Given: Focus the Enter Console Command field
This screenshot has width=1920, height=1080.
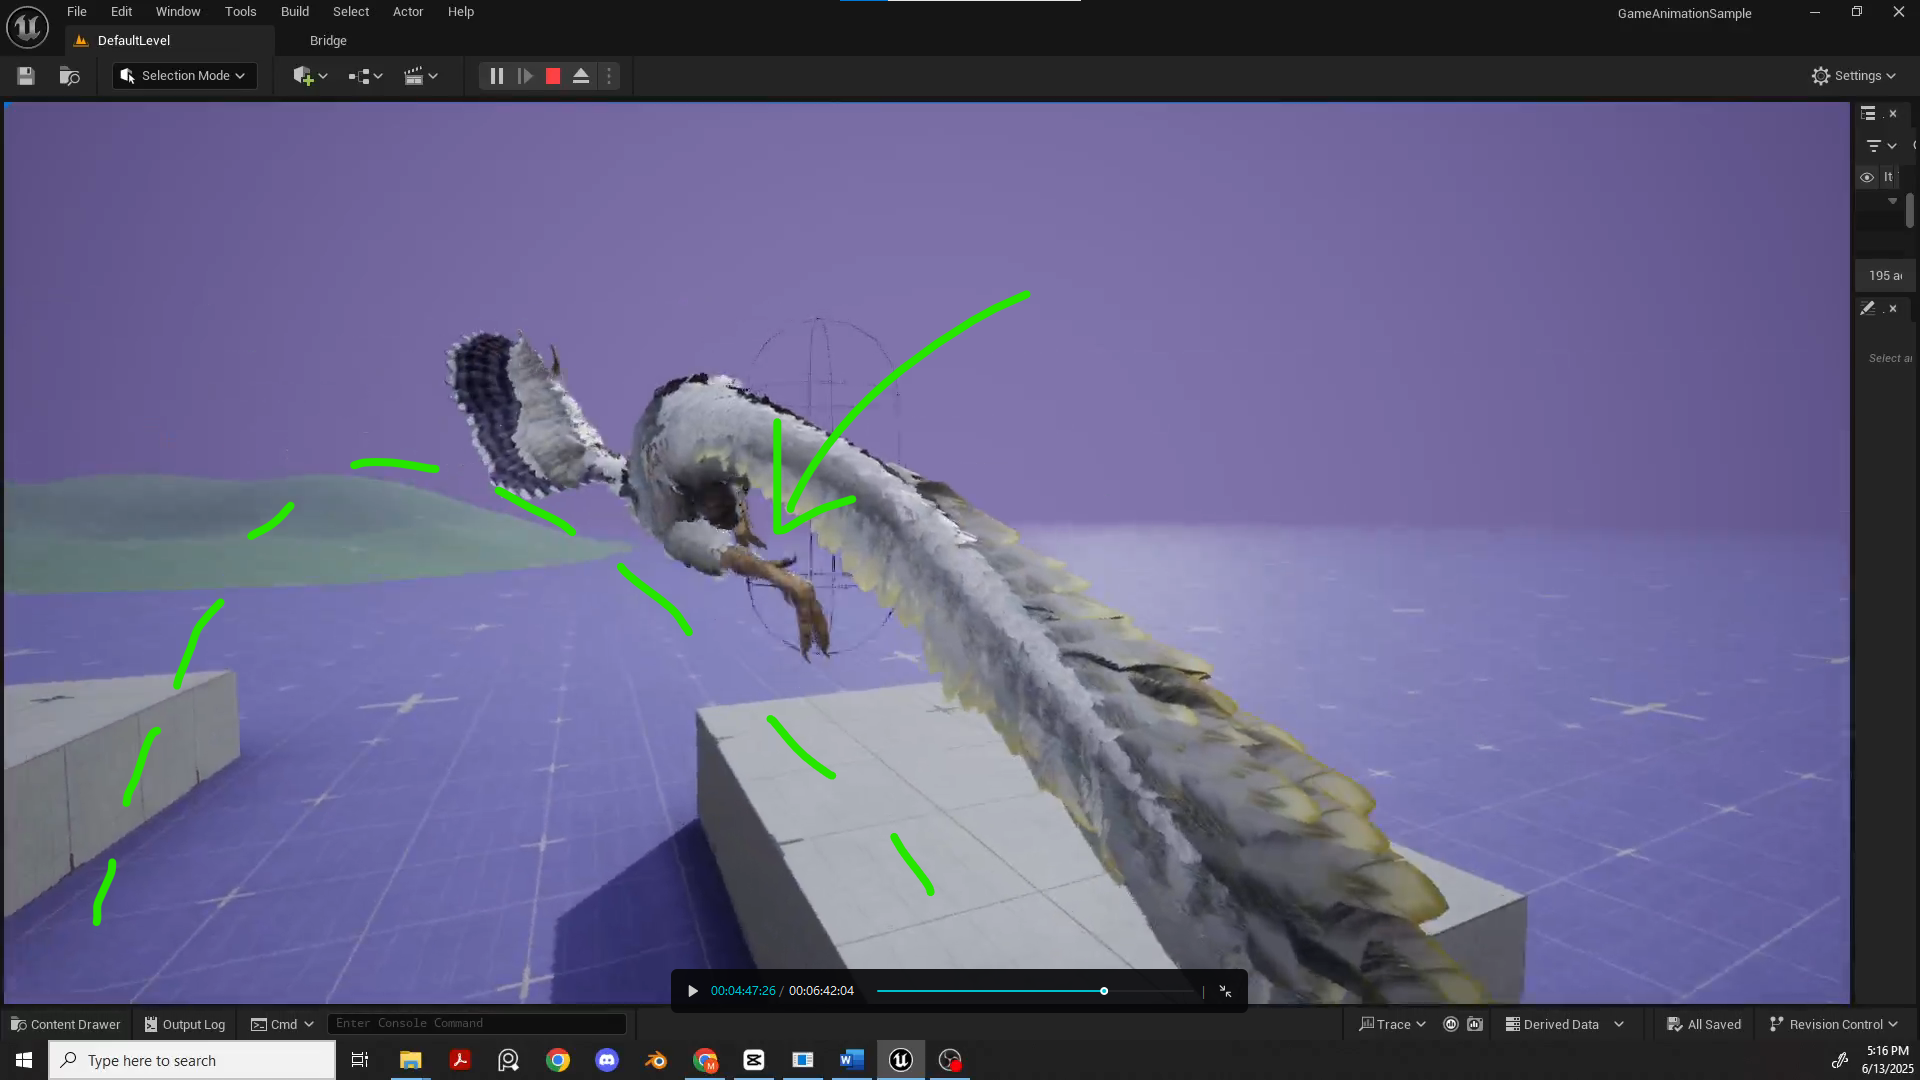Looking at the screenshot, I should pos(478,1023).
